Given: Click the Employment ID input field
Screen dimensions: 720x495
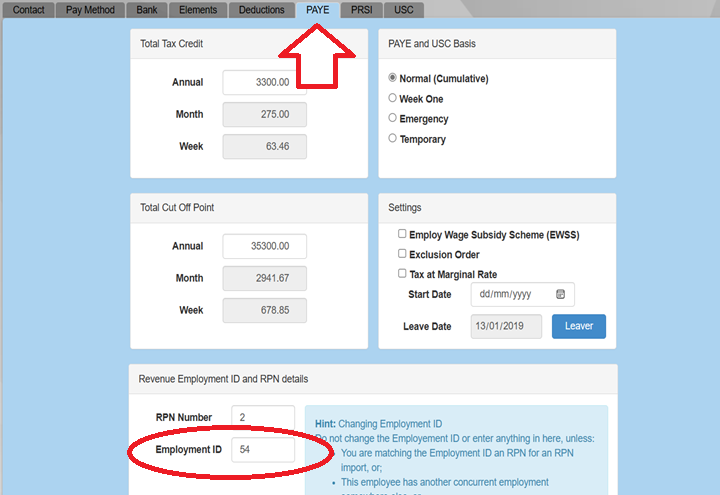Looking at the screenshot, I should tap(263, 450).
